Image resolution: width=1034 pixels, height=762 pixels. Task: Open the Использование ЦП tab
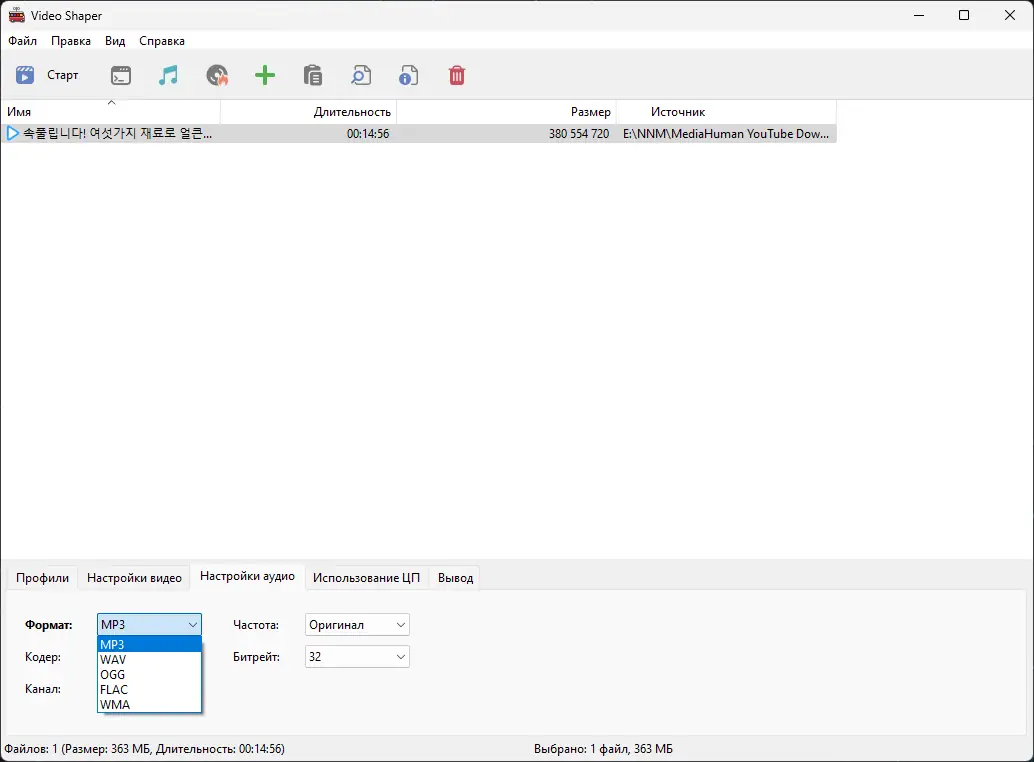coord(366,578)
